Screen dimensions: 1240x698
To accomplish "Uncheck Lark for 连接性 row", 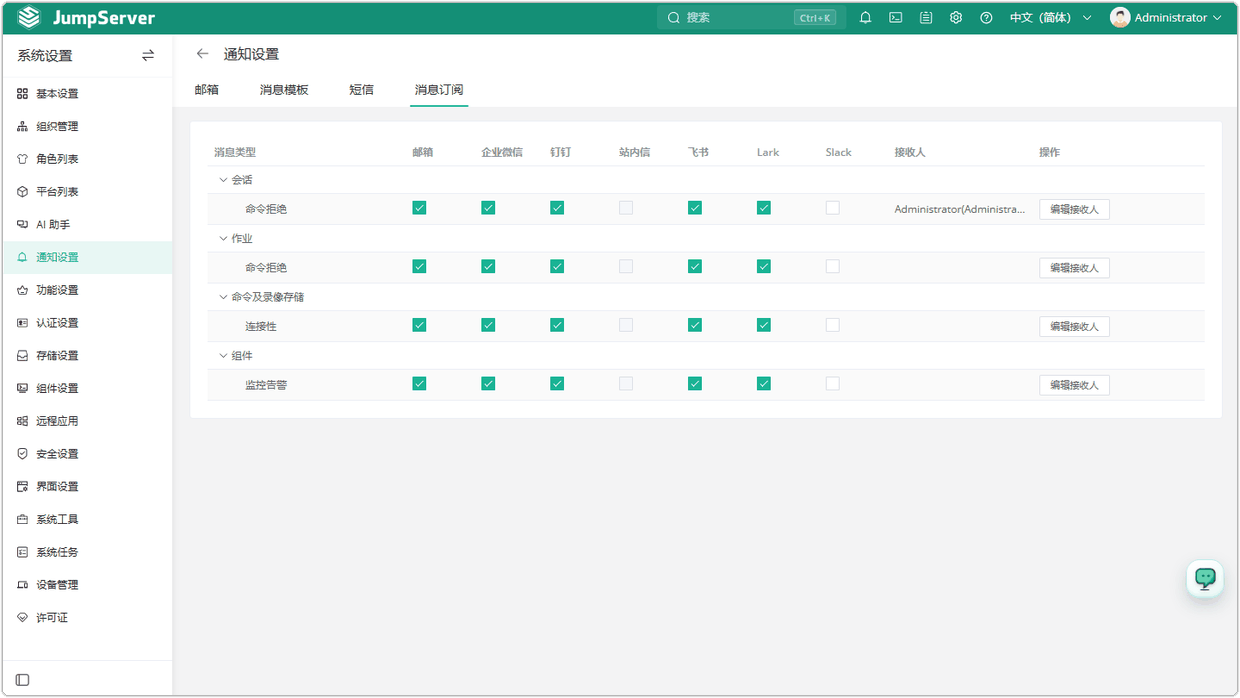I will [764, 325].
